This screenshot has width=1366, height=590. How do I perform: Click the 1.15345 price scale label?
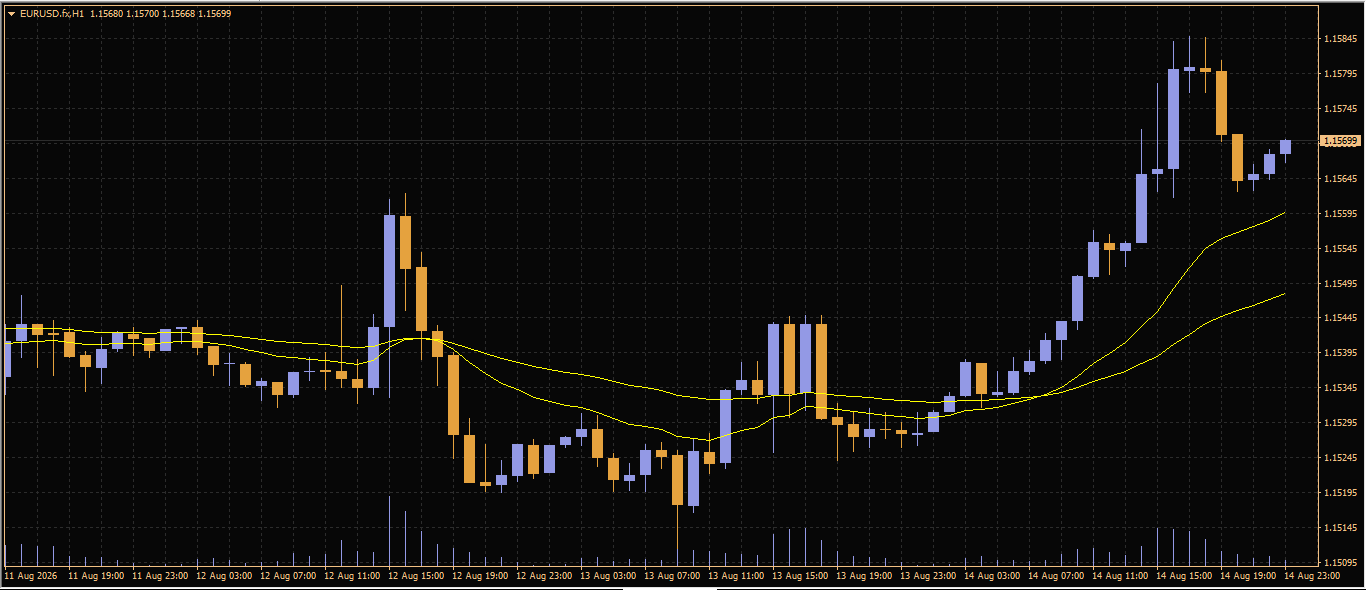click(1340, 388)
